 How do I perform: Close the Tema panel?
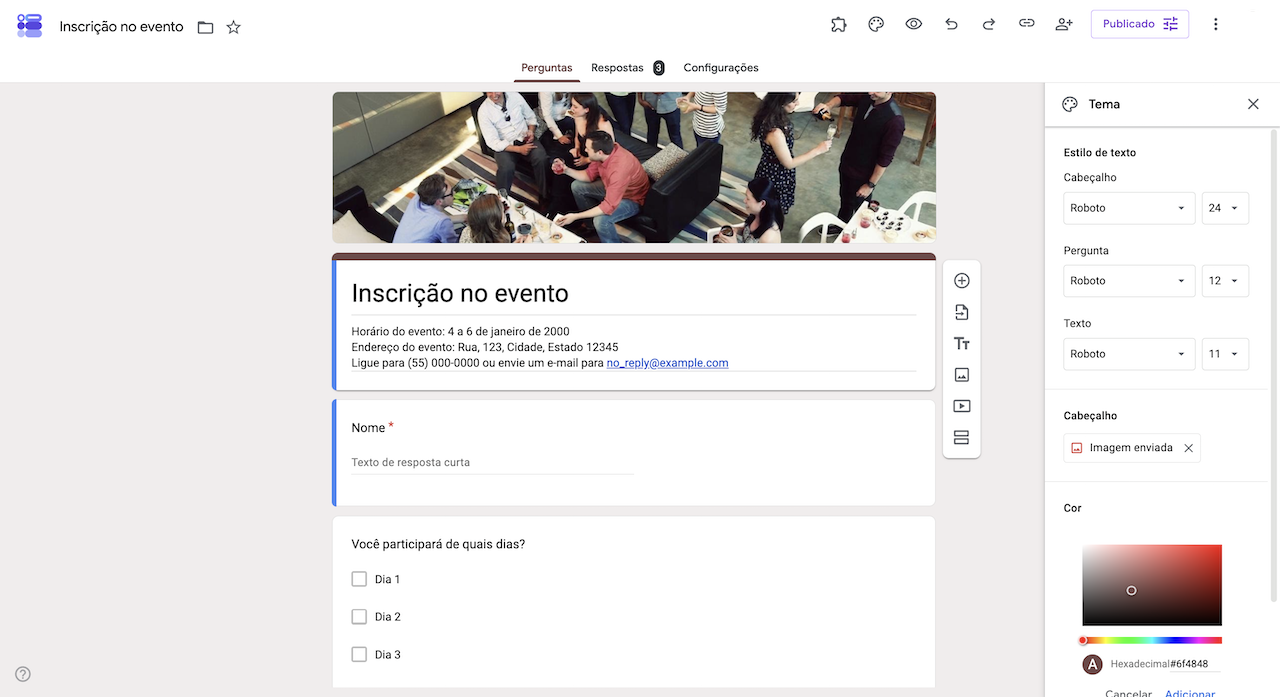[x=1253, y=104]
